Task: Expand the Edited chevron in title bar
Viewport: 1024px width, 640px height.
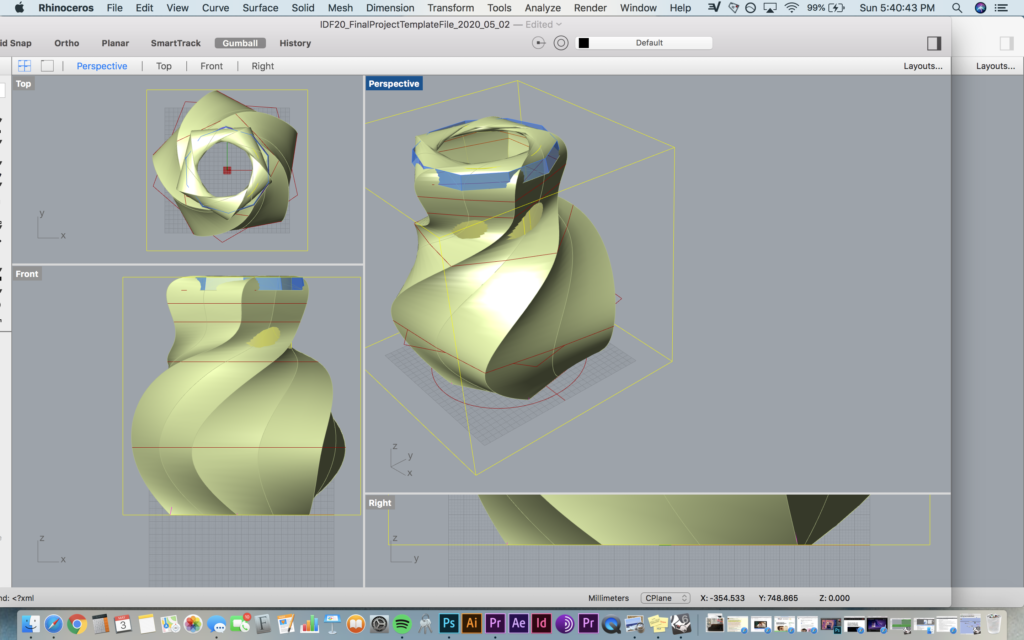Action: click(x=558, y=24)
